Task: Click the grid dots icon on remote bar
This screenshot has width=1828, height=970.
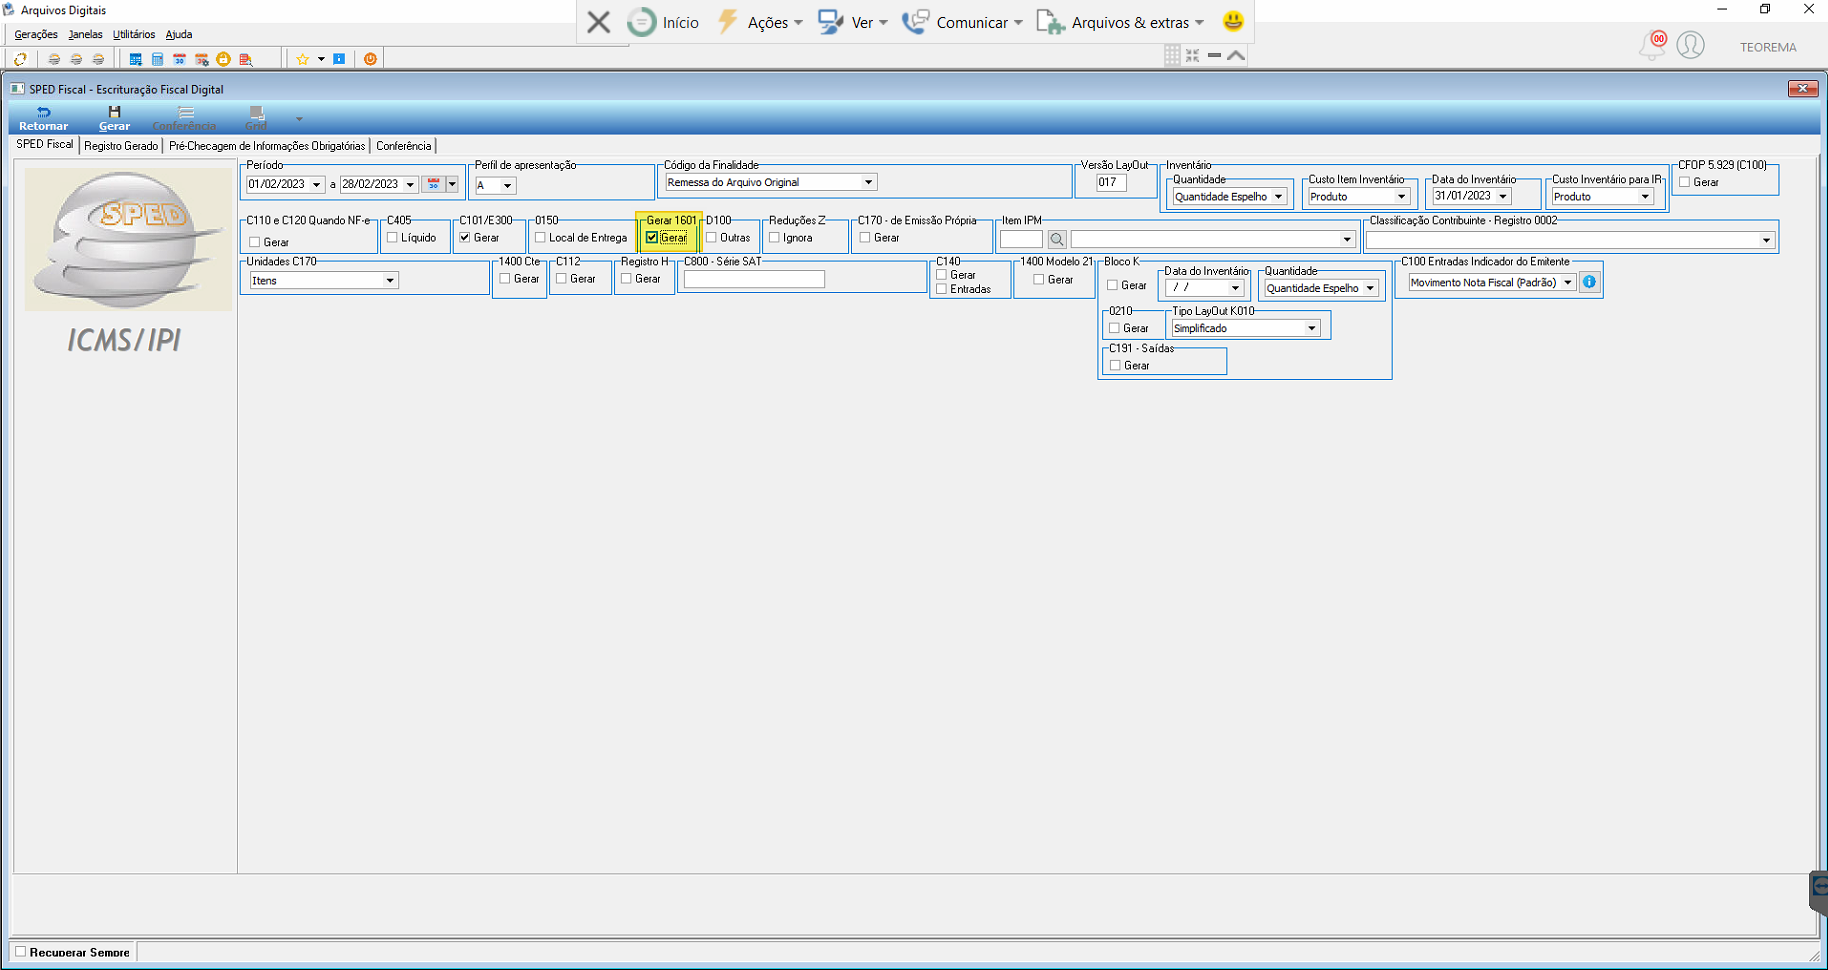Action: [1172, 56]
